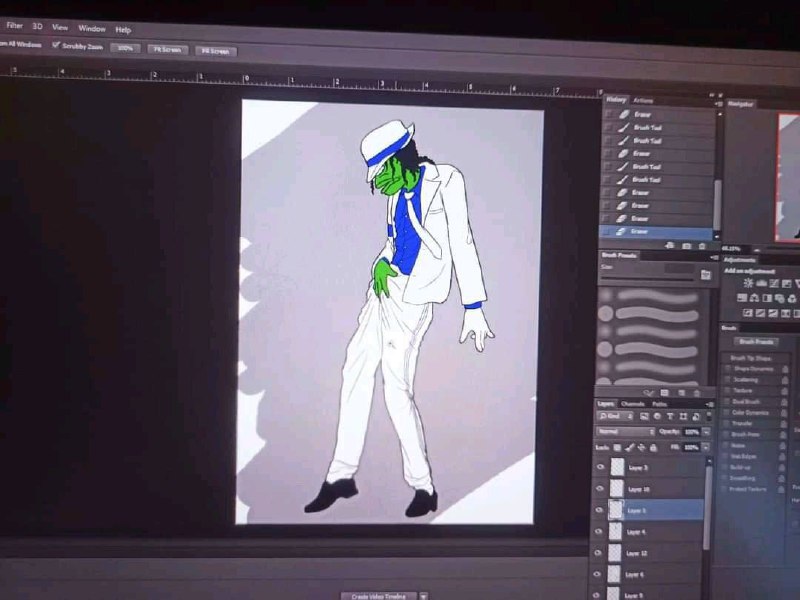Image resolution: width=800 pixels, height=600 pixels.
Task: Open the Window menu
Action: pos(92,29)
